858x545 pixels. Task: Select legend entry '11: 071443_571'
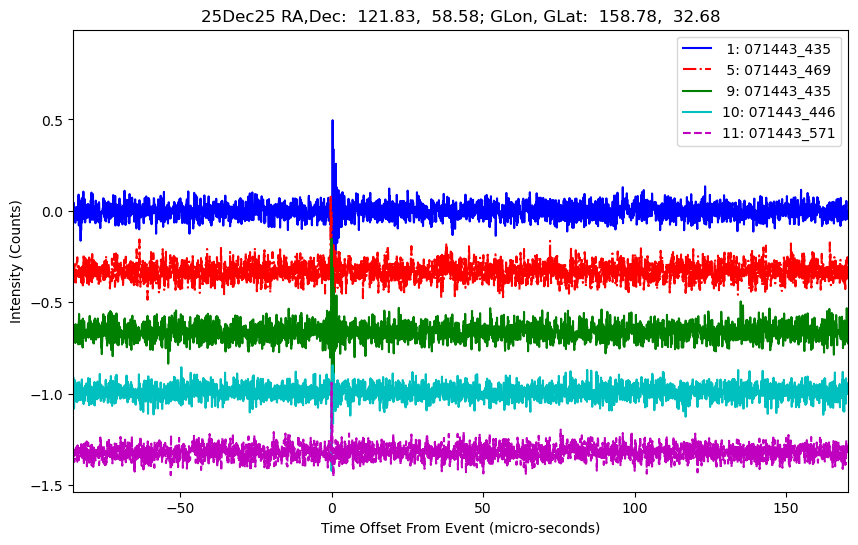tap(779, 133)
